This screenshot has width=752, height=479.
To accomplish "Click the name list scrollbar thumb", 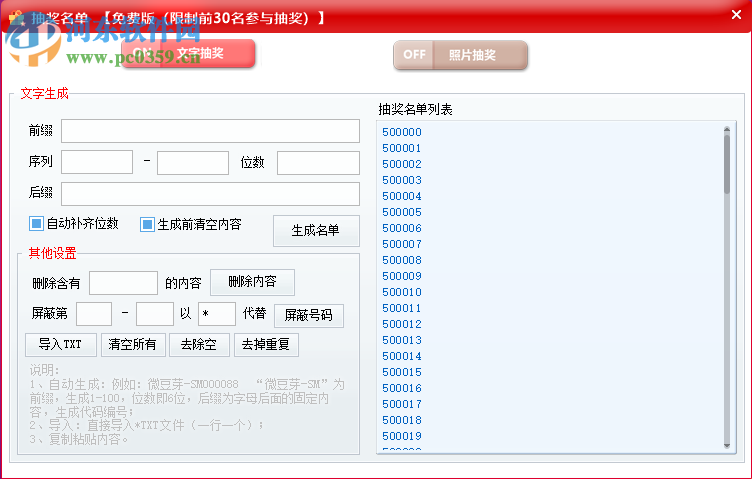I will tap(727, 164).
